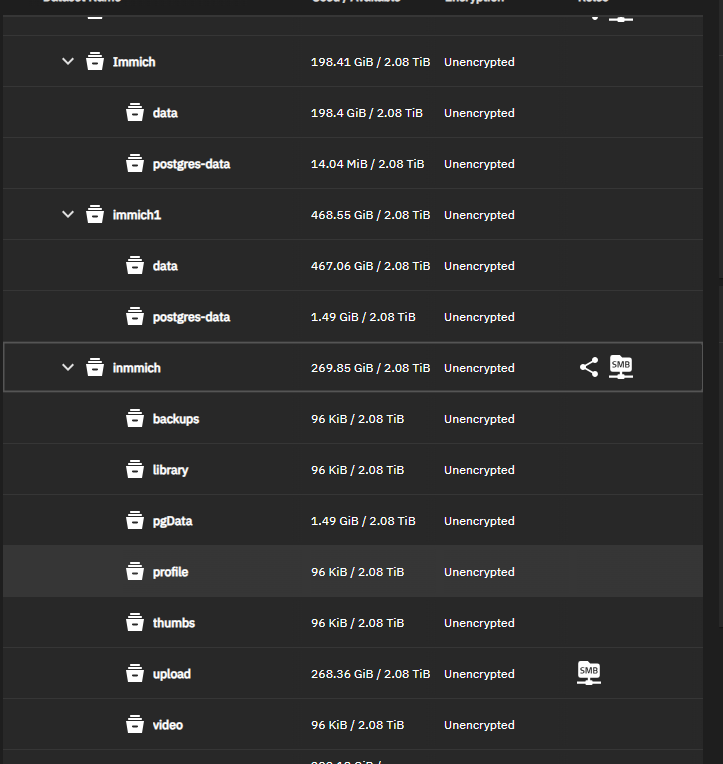Image resolution: width=723 pixels, height=764 pixels.
Task: Click the dataset icon beside thumbs
Action: pyautogui.click(x=135, y=623)
